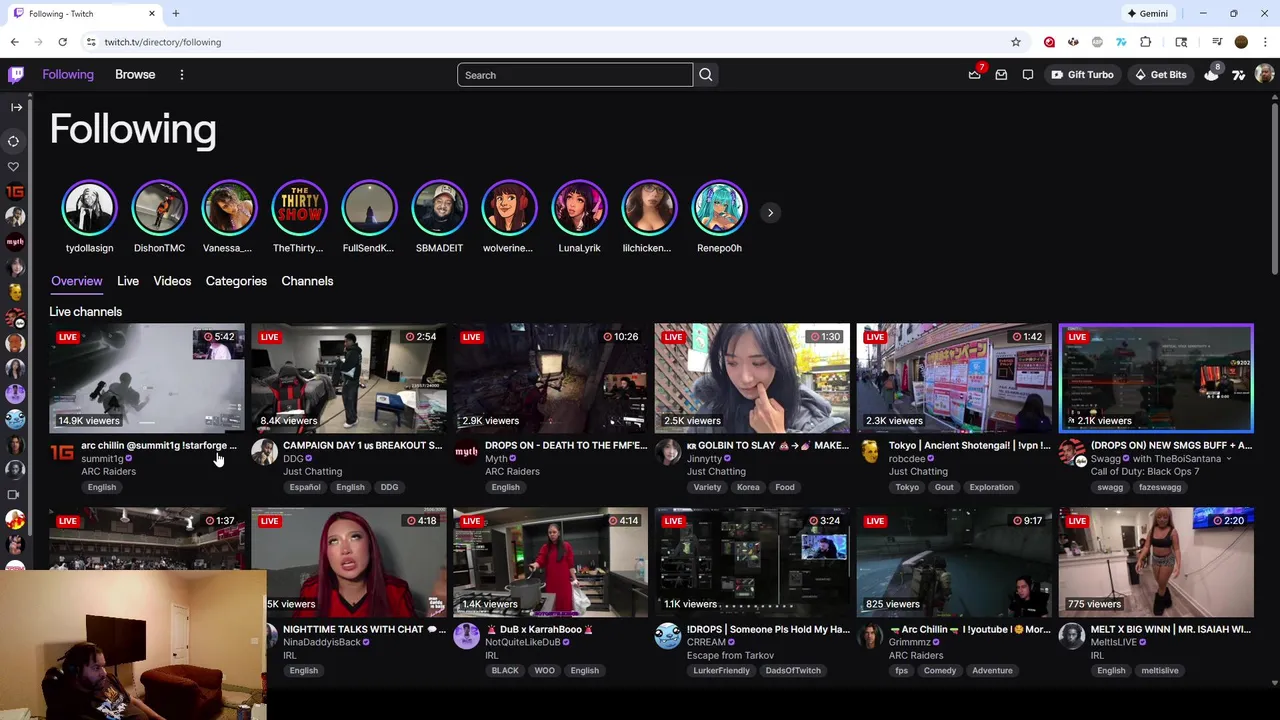
Task: Open TheThirty Show story avatar
Action: coord(299,208)
